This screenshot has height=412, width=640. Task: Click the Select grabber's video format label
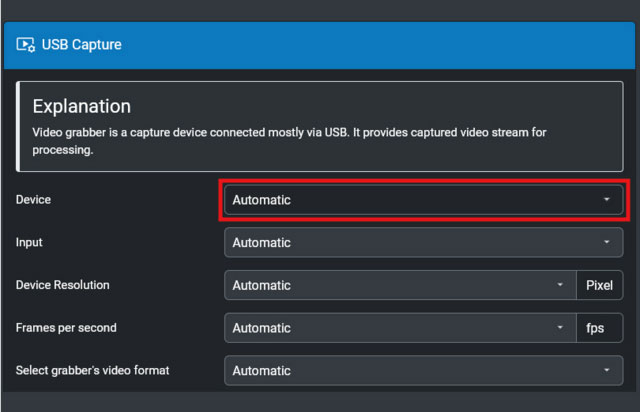click(x=92, y=371)
